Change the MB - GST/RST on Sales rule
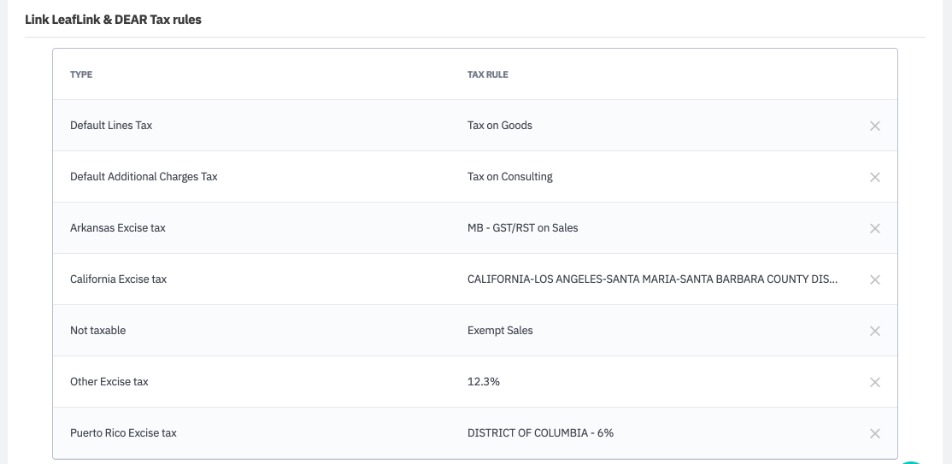952x464 pixels. click(x=522, y=228)
